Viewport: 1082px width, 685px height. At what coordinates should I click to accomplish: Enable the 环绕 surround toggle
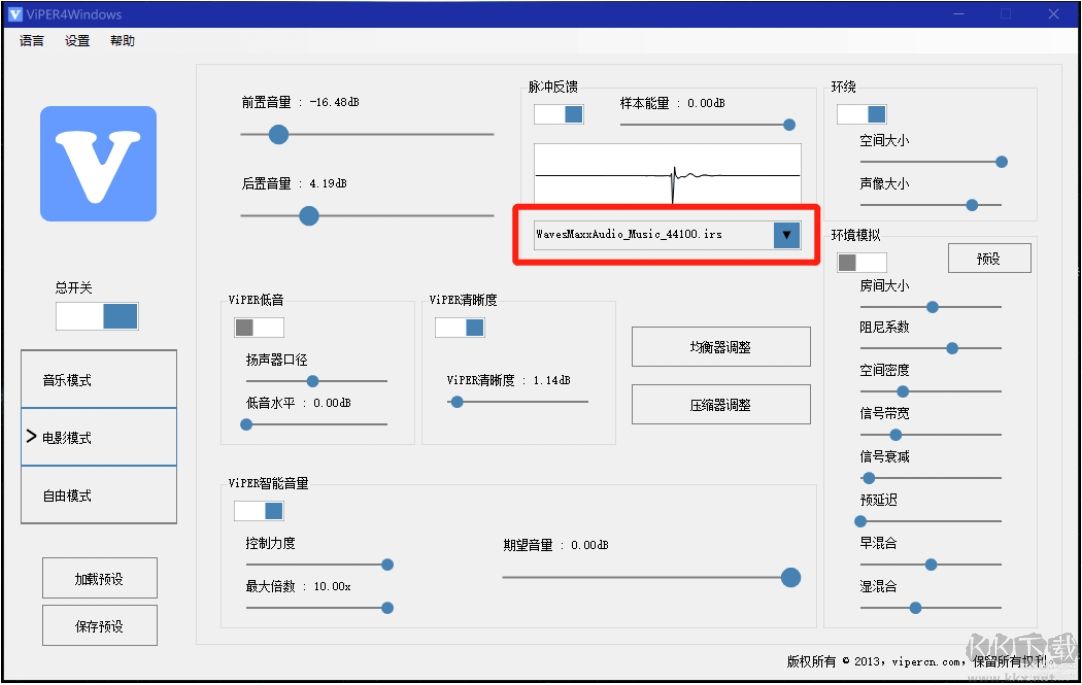coord(861,114)
